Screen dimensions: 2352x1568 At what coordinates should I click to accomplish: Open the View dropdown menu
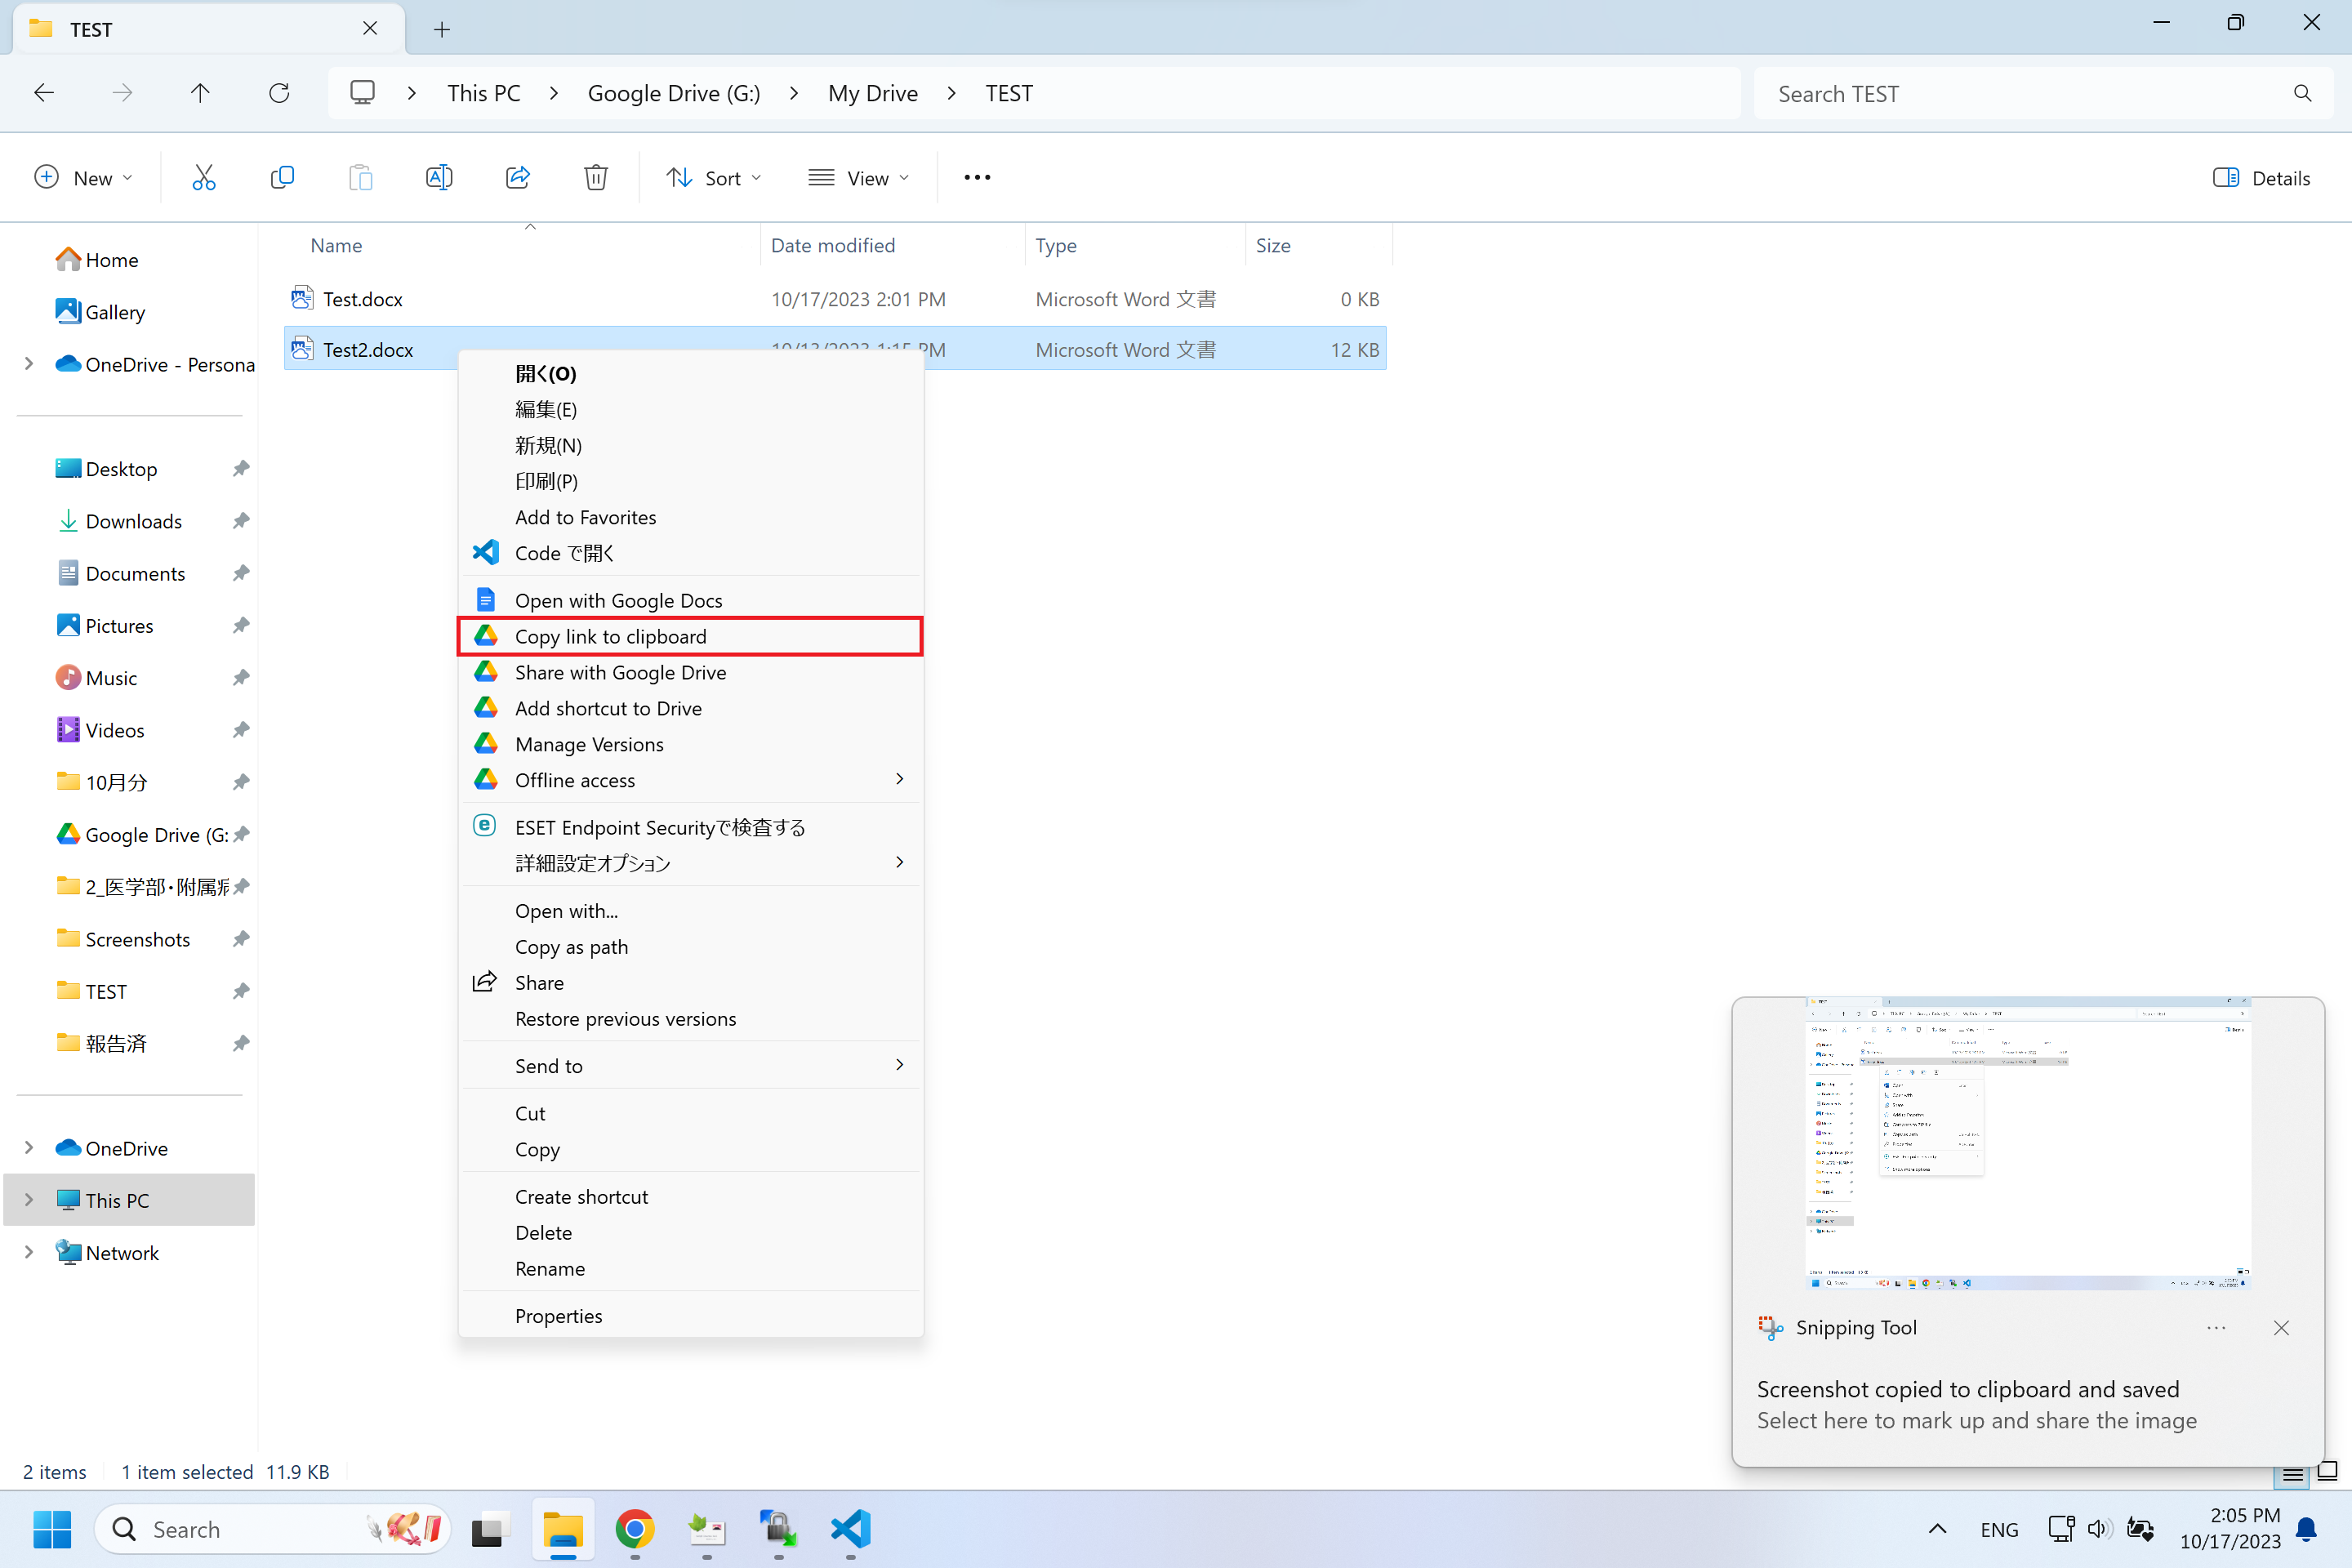(x=859, y=178)
